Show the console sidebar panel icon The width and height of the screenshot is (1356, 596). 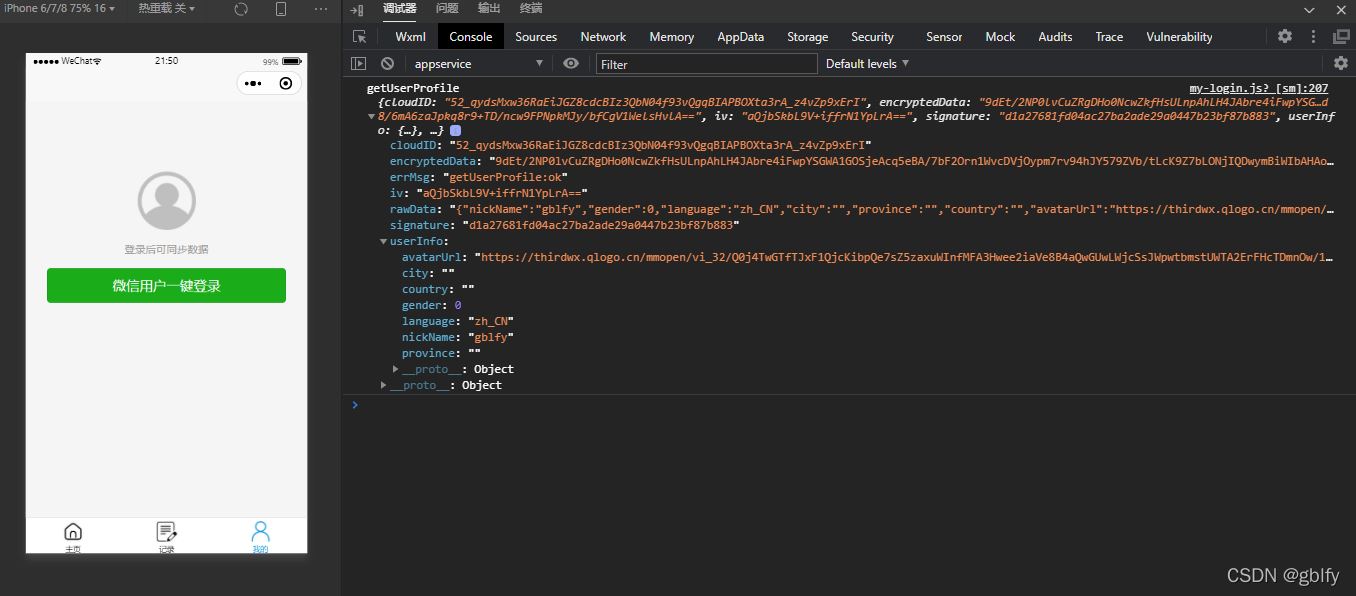click(x=359, y=64)
